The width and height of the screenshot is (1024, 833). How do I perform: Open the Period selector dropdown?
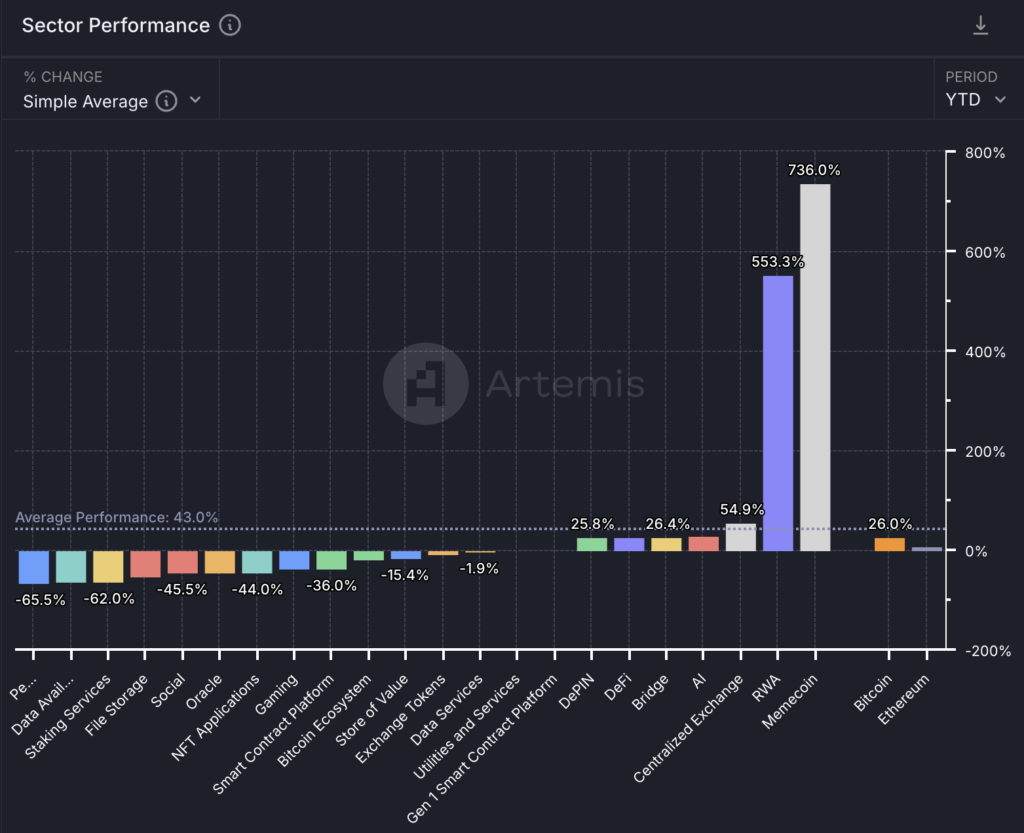point(975,100)
